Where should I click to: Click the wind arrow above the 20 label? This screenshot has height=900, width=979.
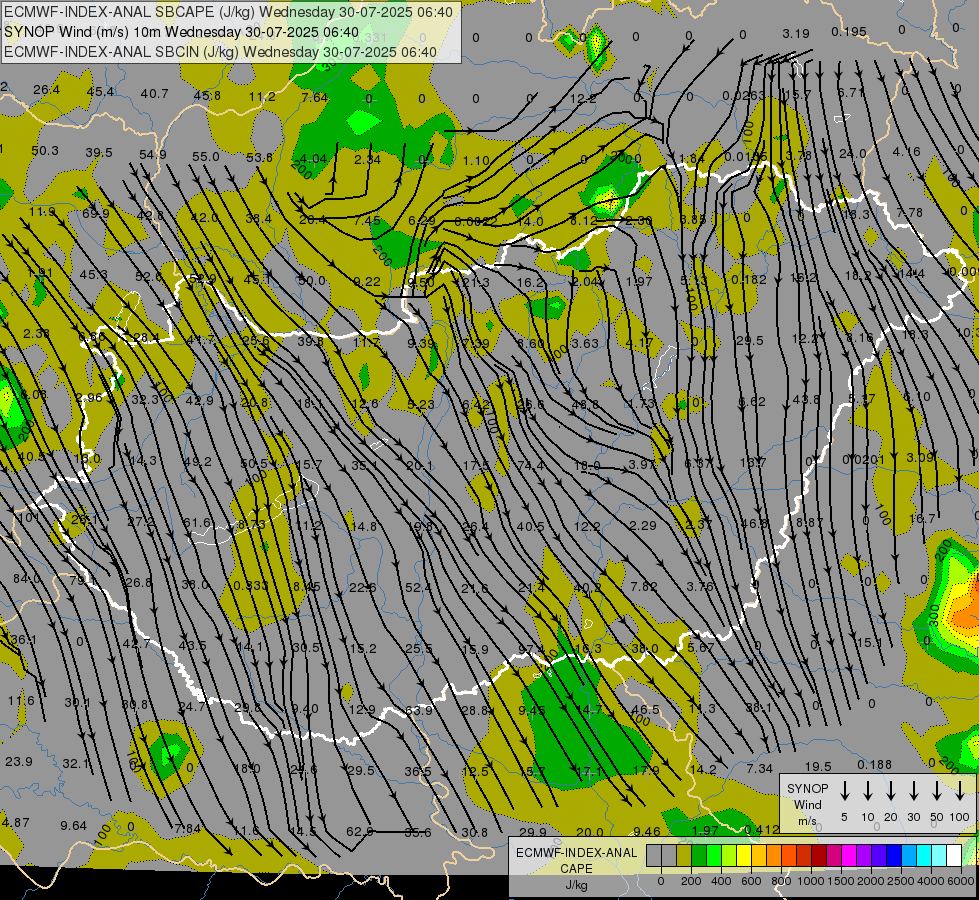(x=890, y=791)
